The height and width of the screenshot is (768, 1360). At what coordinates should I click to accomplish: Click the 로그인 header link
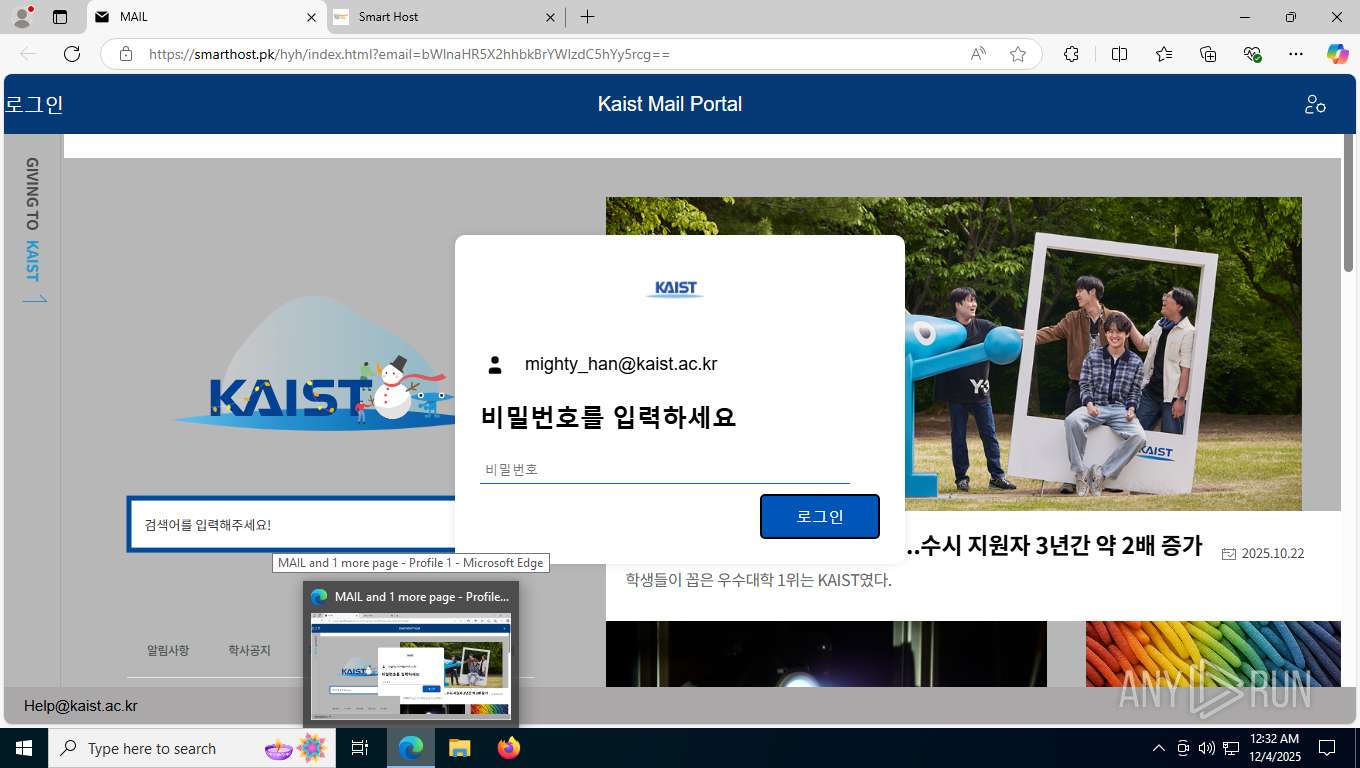tap(34, 104)
